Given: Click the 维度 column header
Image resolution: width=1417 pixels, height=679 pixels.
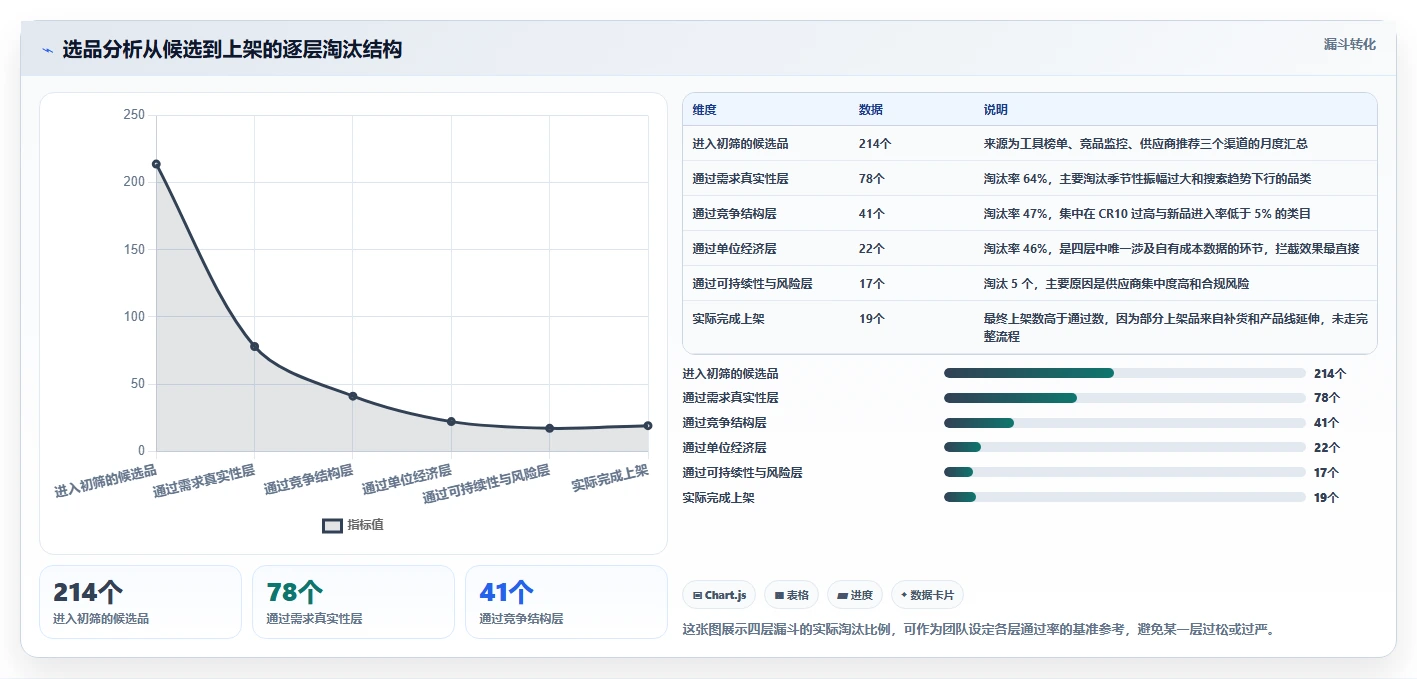Looking at the screenshot, I should tap(766, 109).
